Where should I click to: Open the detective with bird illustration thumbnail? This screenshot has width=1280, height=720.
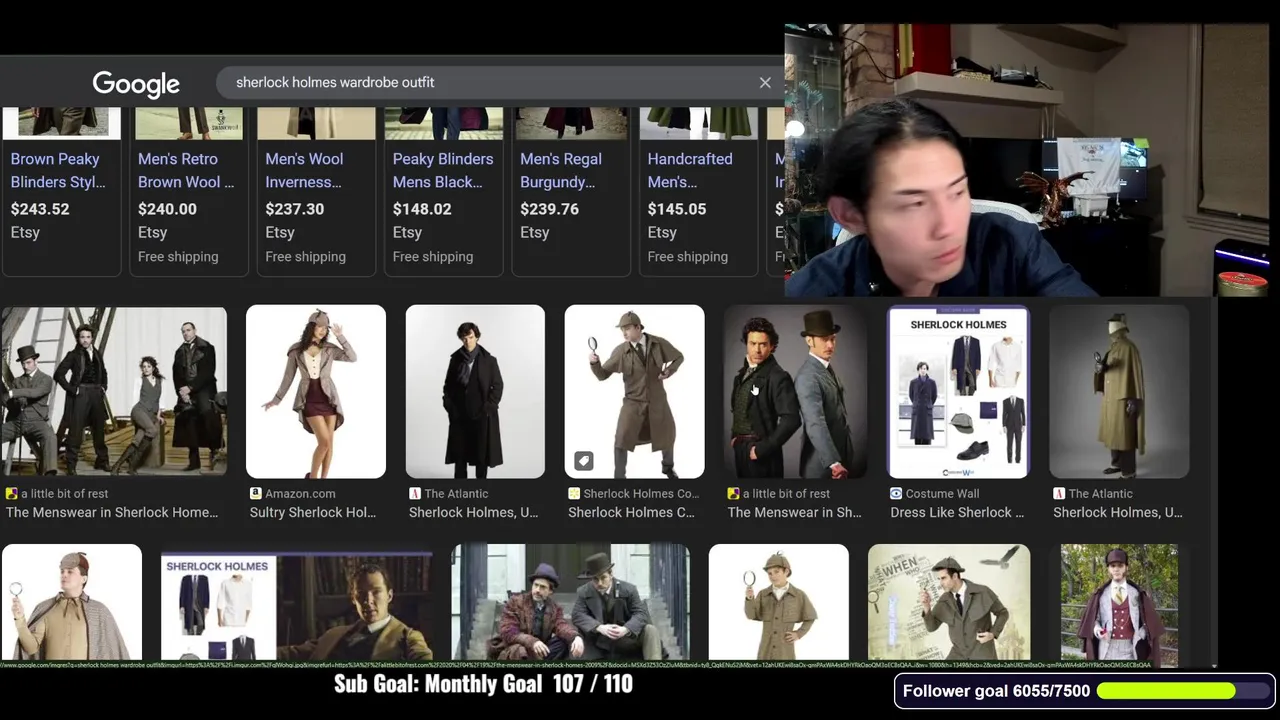(x=949, y=602)
